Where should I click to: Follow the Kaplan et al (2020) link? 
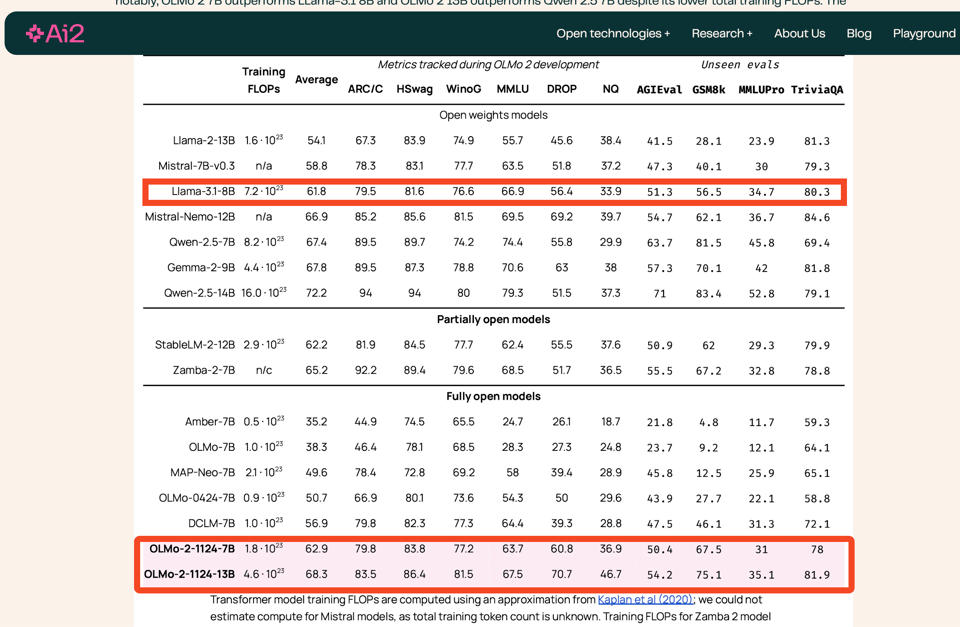[x=645, y=600]
